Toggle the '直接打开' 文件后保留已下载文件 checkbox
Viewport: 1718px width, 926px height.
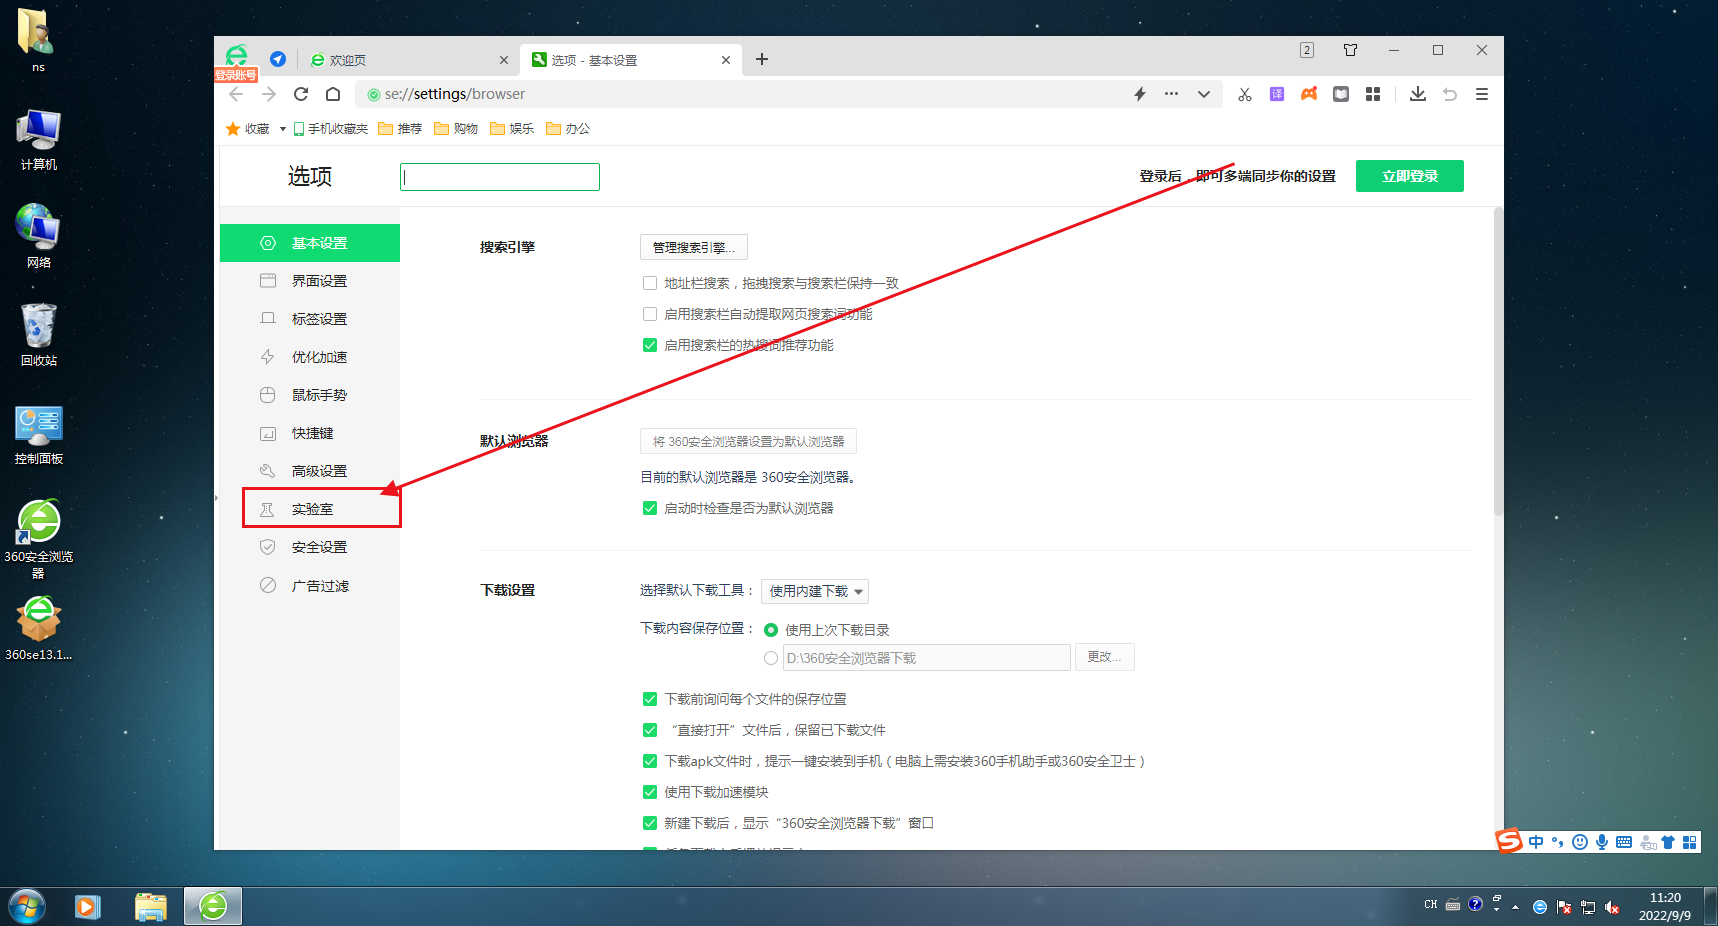click(650, 730)
